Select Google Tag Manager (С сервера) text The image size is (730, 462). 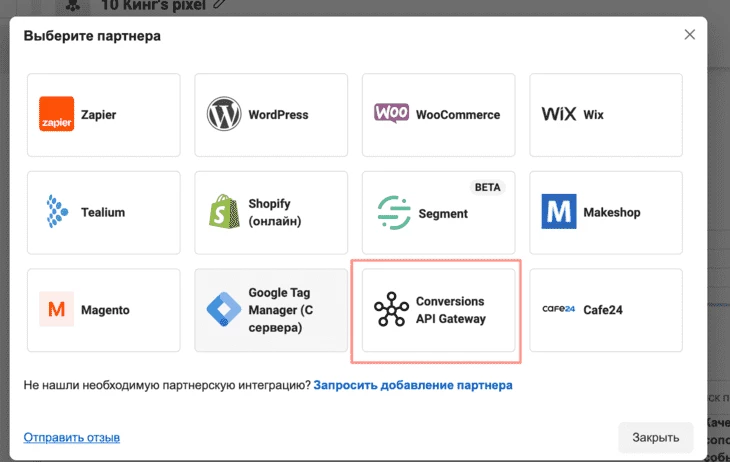point(281,310)
